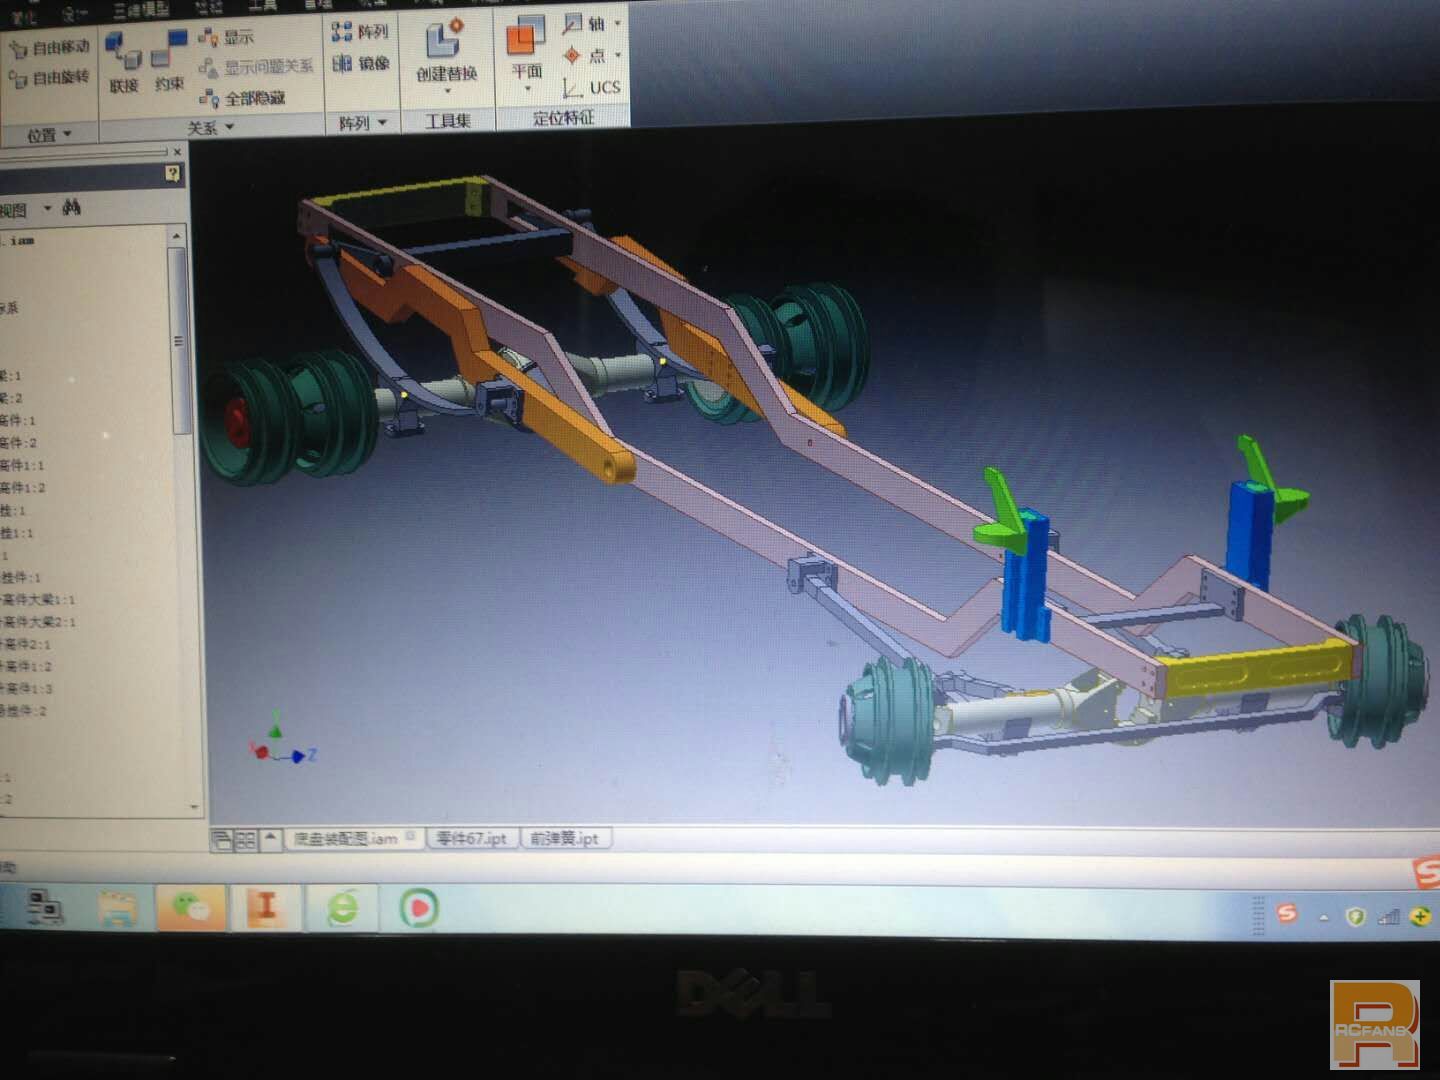Select the 自由旋转 (Free Rotate) tool
The height and width of the screenshot is (1080, 1440).
click(x=50, y=77)
